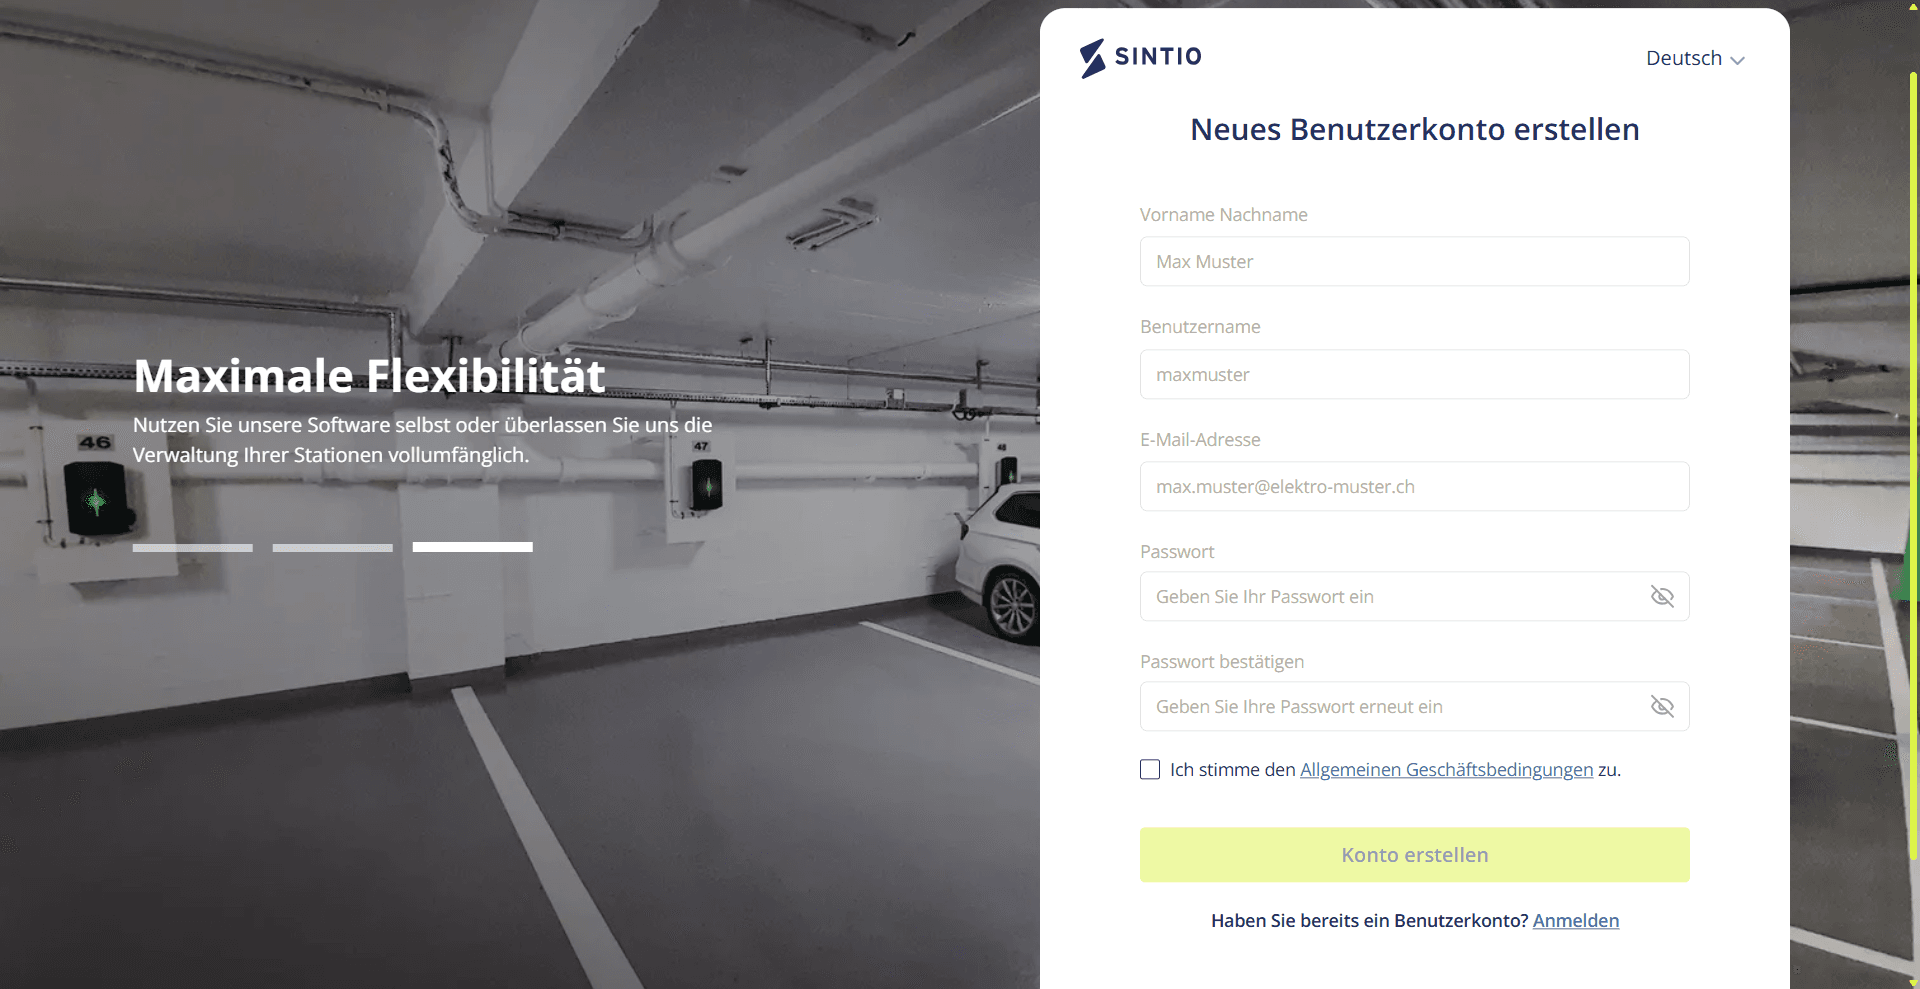
Task: Select the third carousel slide indicator
Action: (x=473, y=548)
